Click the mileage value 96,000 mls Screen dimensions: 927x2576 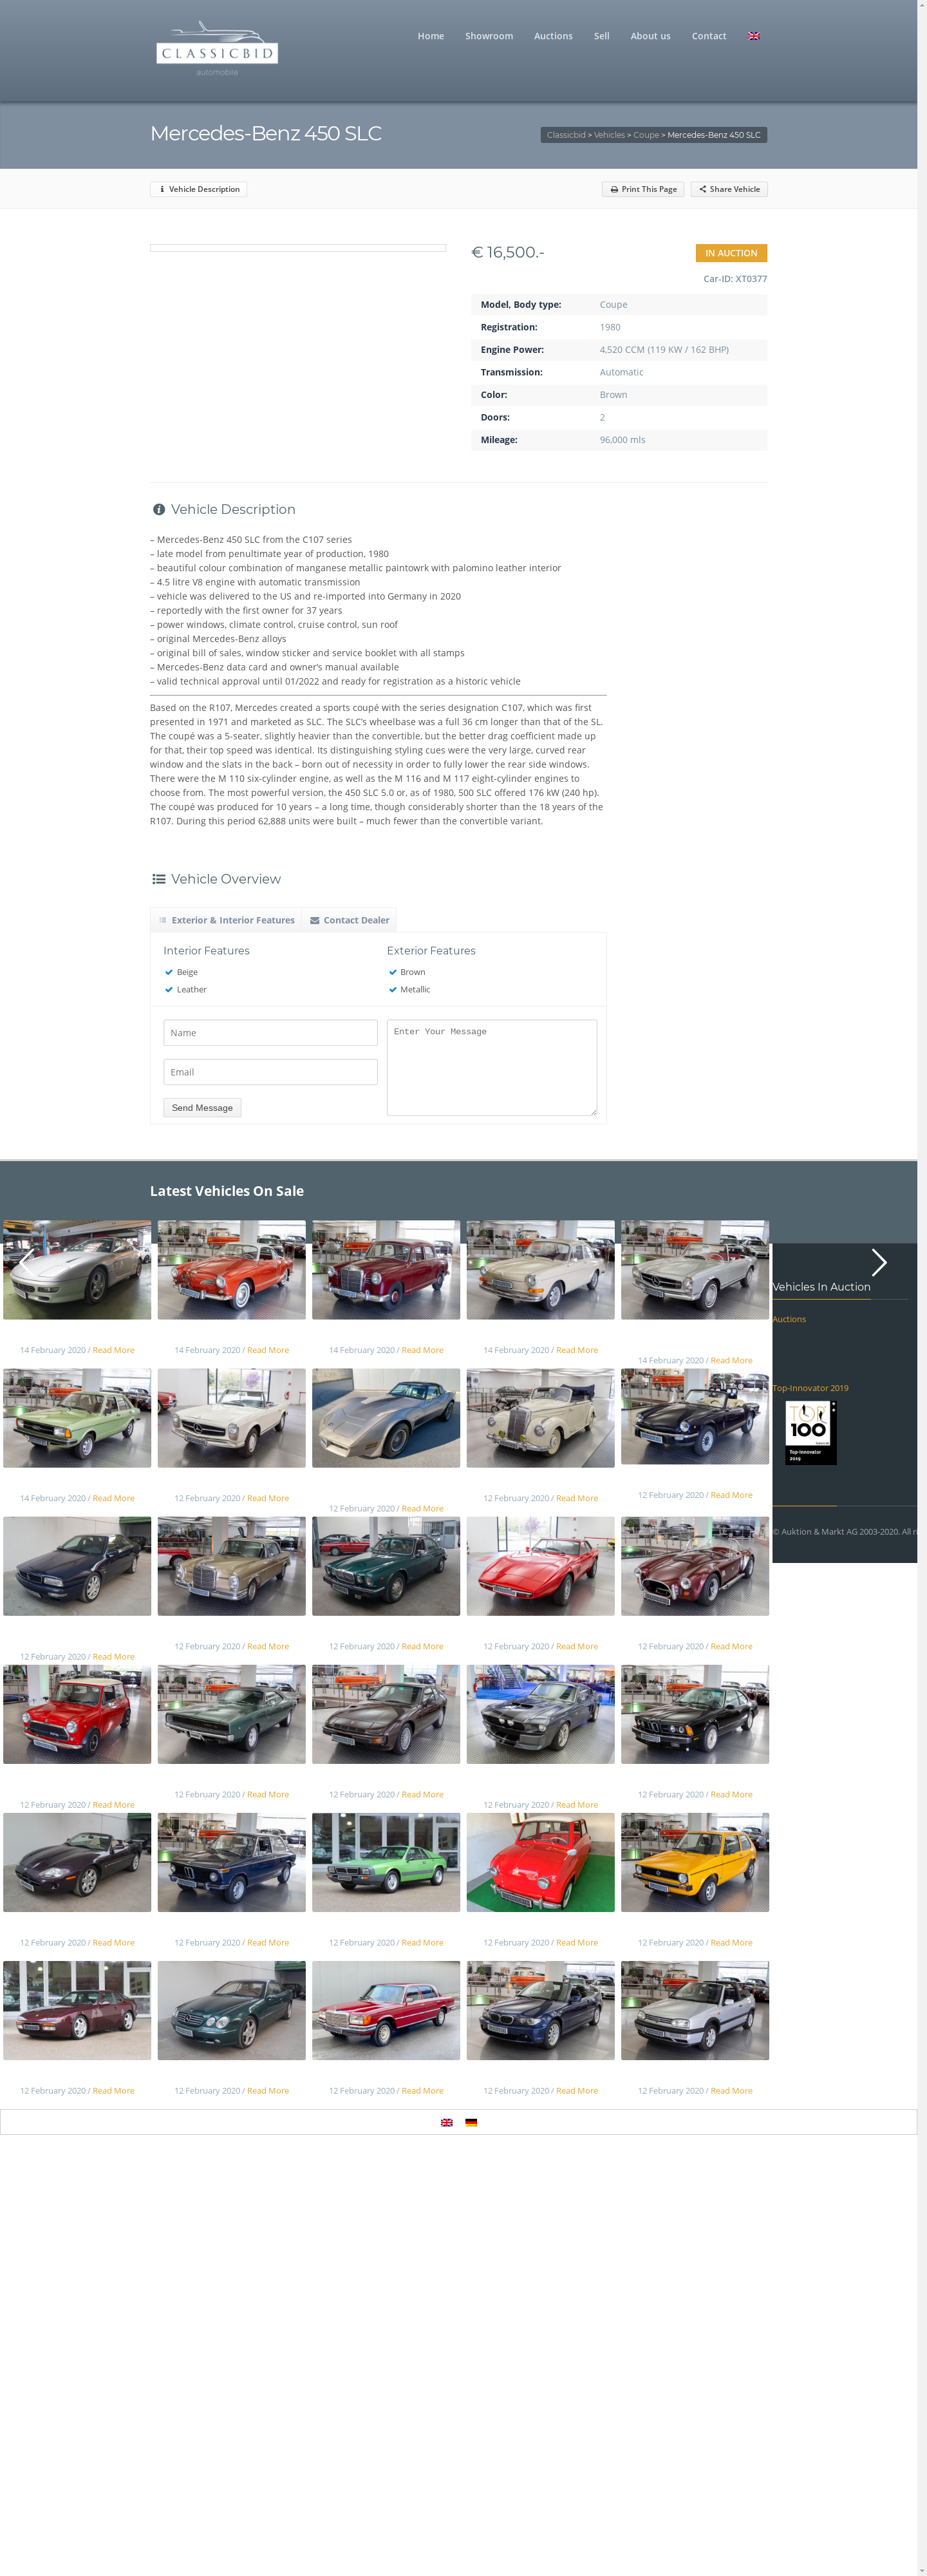coord(622,440)
